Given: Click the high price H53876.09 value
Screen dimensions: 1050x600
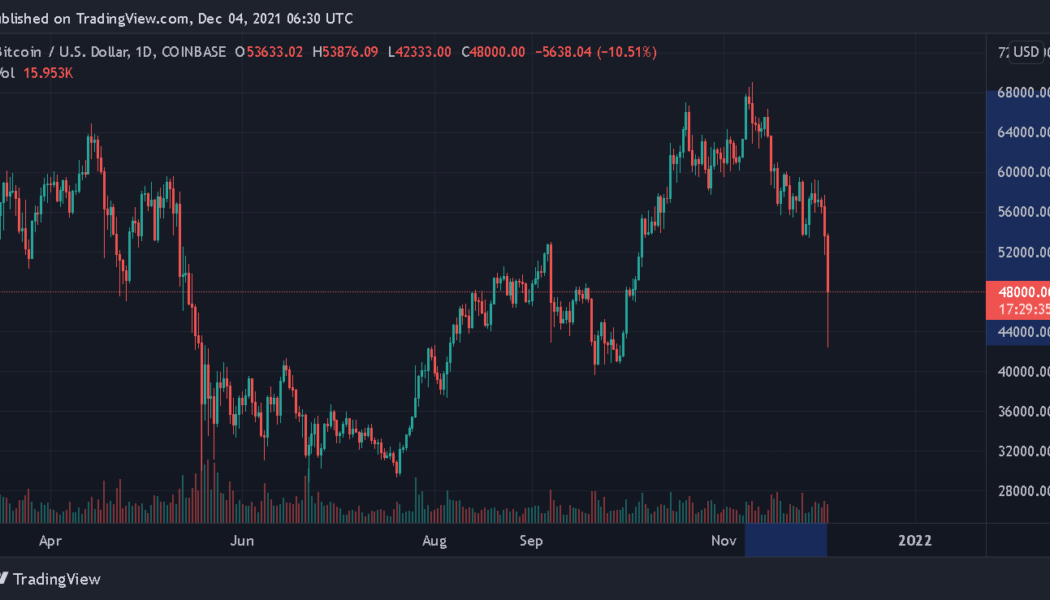Looking at the screenshot, I should pos(345,51).
